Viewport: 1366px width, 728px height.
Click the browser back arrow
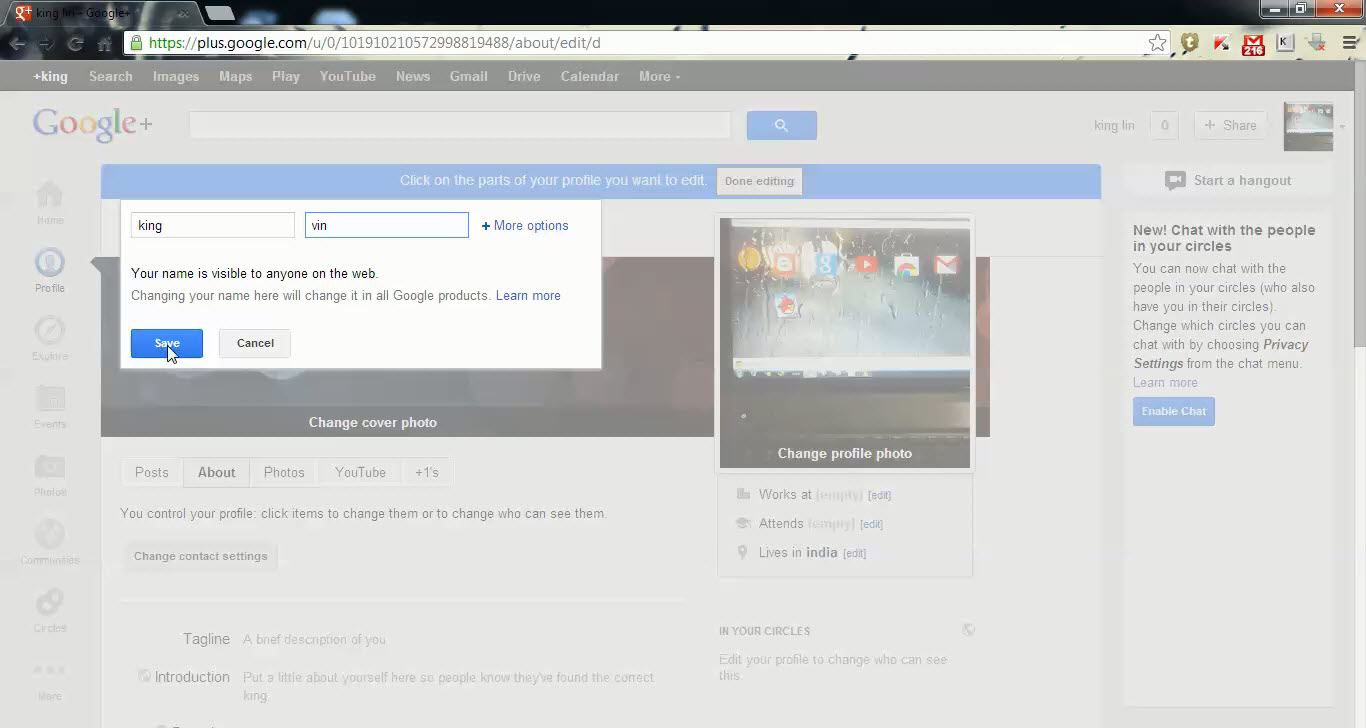(x=17, y=43)
